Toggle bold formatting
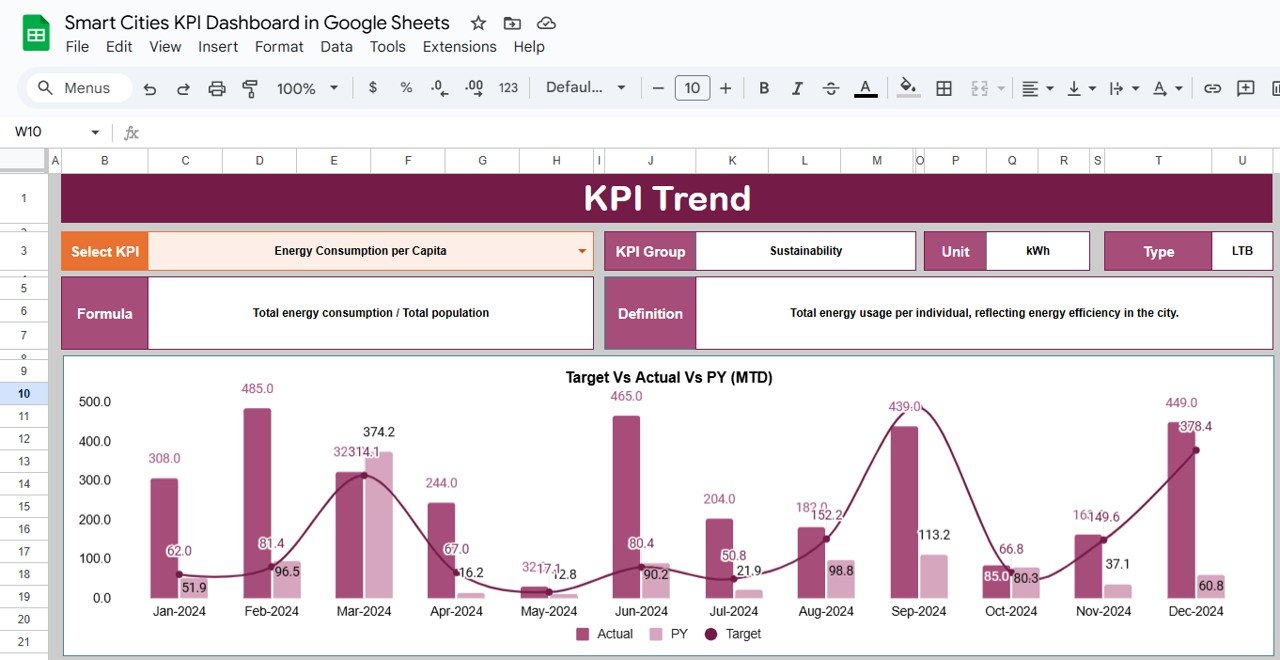 pos(764,88)
